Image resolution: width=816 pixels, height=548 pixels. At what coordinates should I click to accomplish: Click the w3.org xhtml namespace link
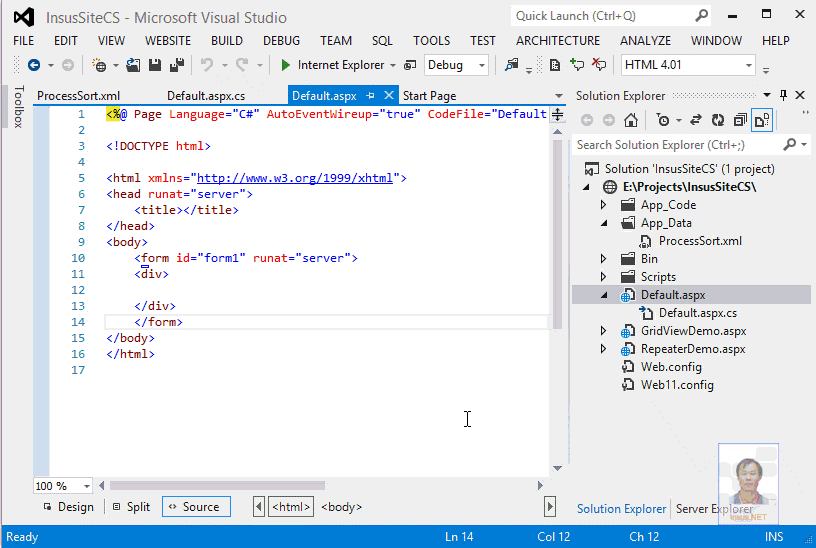295,178
